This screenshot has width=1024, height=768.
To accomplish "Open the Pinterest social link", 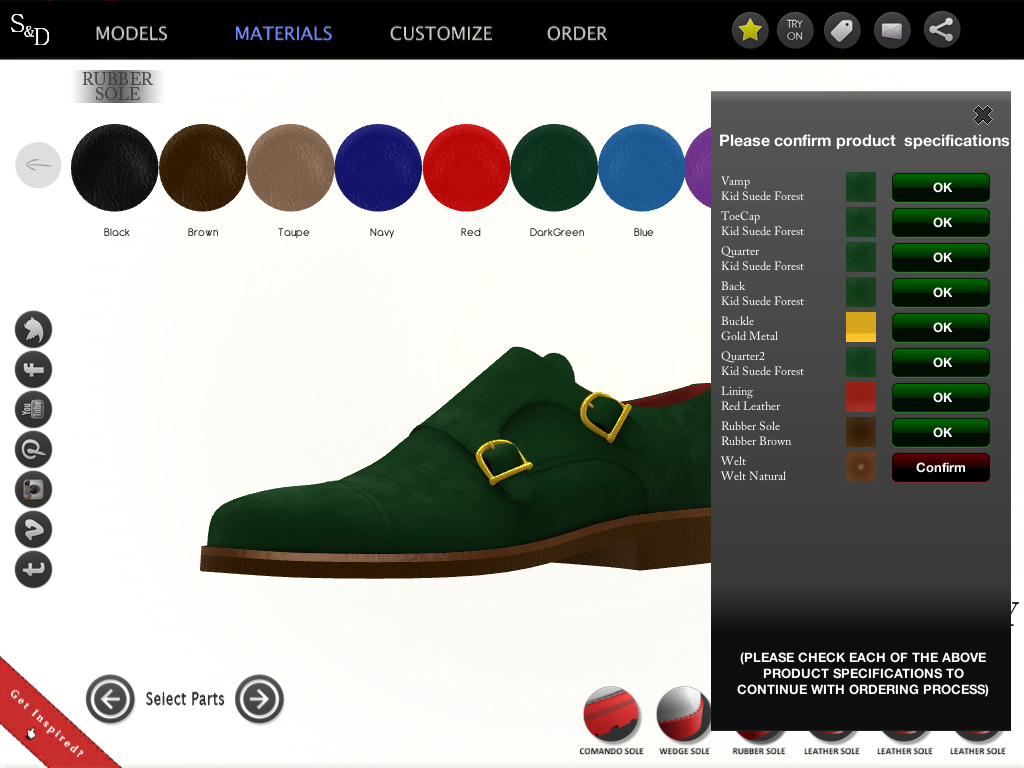I will coord(33,449).
